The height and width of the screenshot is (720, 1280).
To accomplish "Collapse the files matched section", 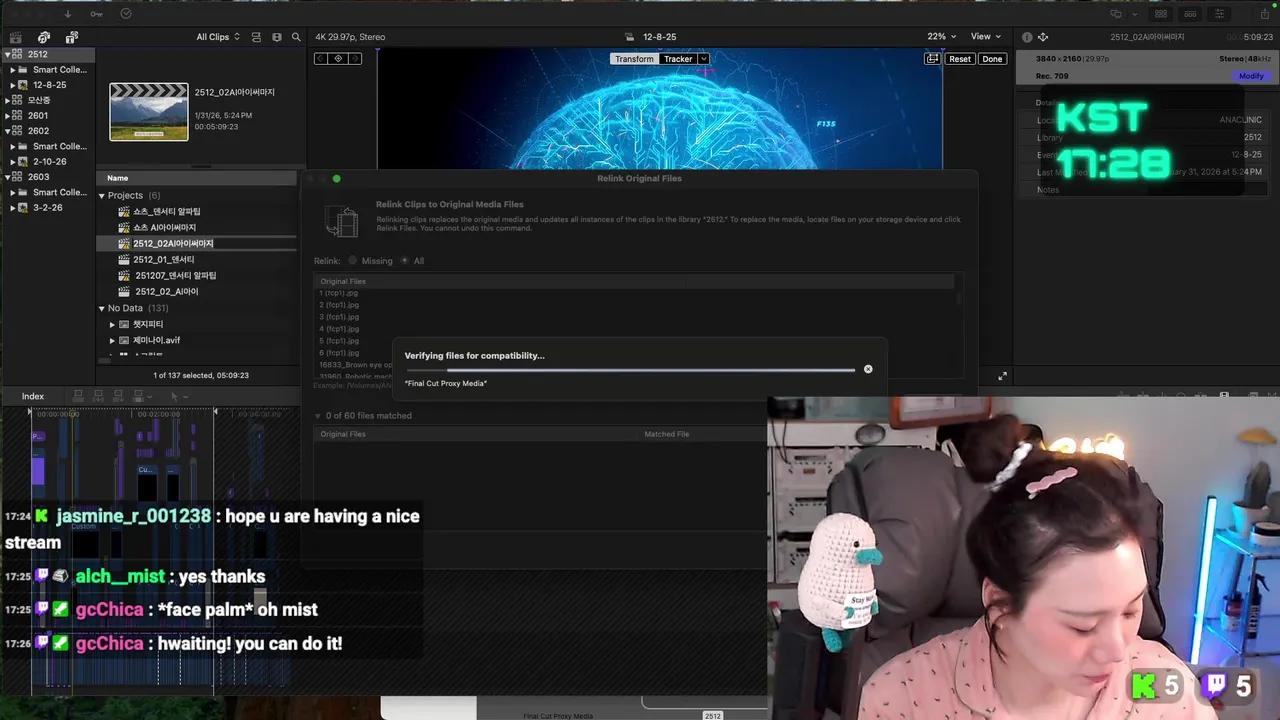I will tap(318, 416).
